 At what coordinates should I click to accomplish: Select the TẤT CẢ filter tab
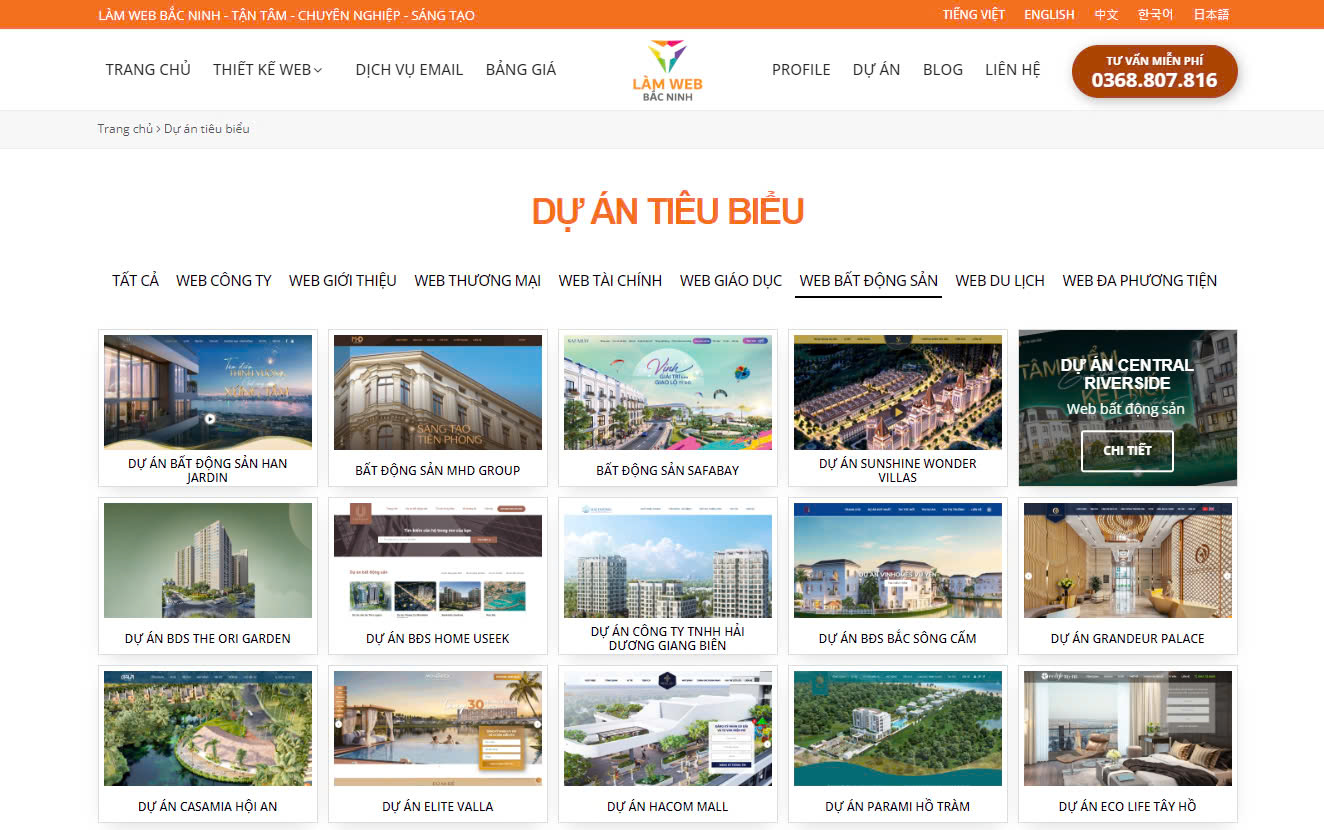point(135,281)
